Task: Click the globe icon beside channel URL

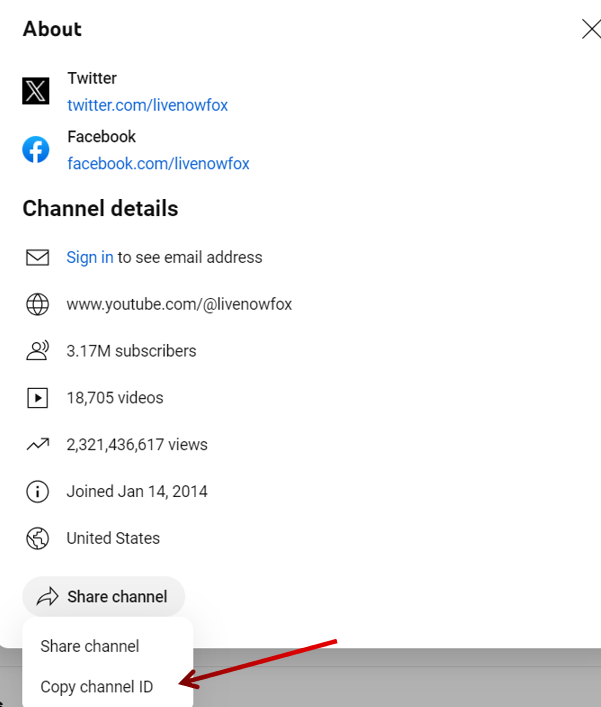Action: click(x=37, y=304)
